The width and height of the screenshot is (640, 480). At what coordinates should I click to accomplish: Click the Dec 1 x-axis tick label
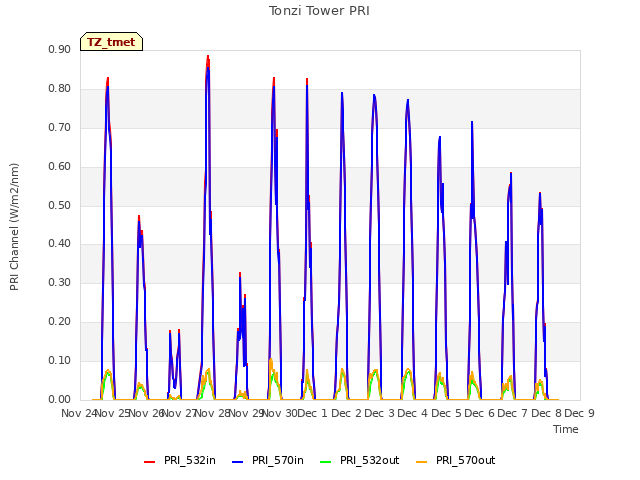coord(313,413)
